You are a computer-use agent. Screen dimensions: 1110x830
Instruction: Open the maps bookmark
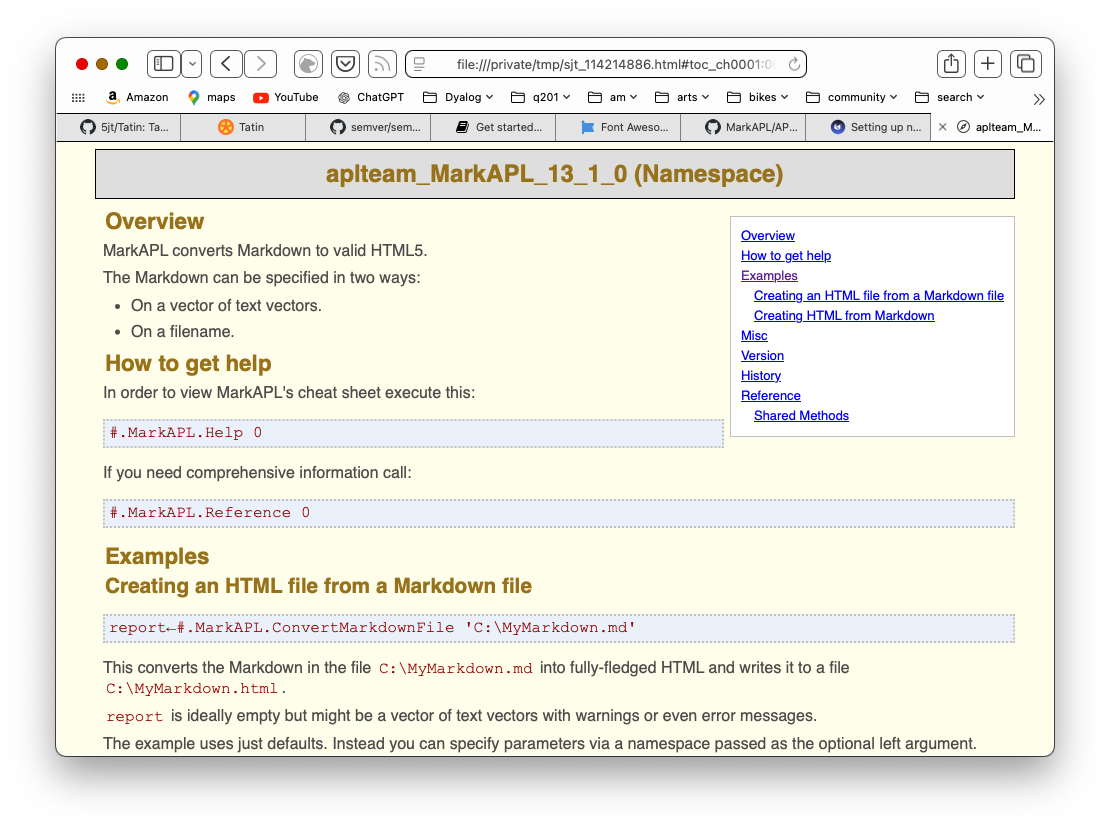coord(212,97)
